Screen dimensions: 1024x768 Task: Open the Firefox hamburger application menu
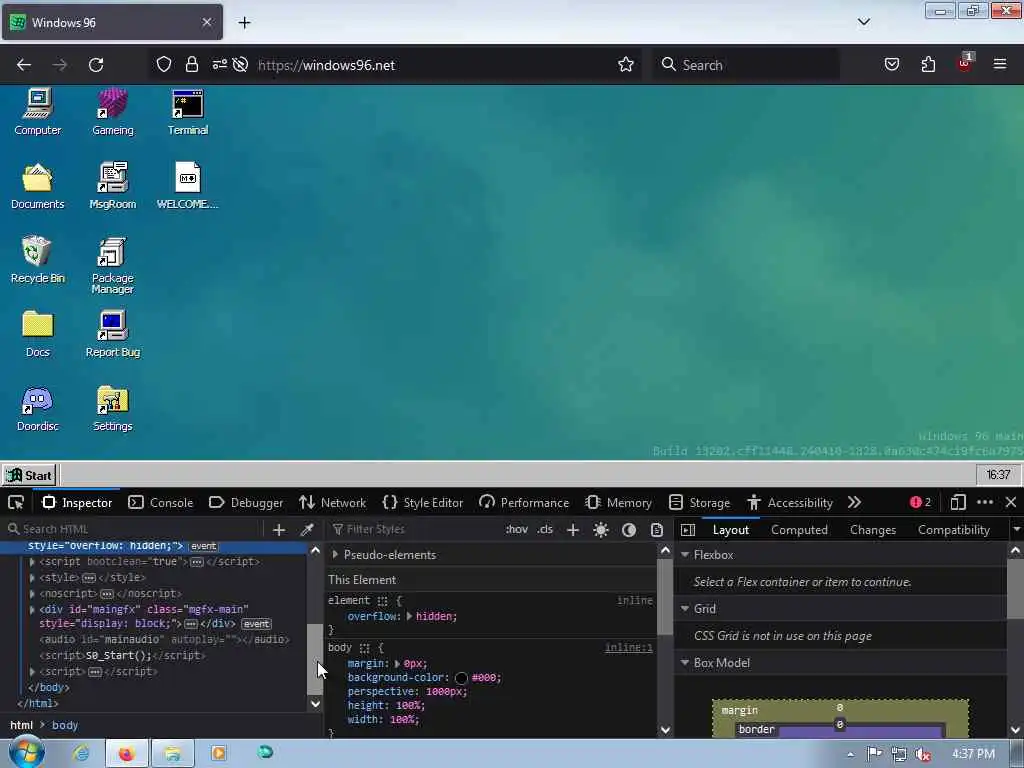tap(1000, 64)
